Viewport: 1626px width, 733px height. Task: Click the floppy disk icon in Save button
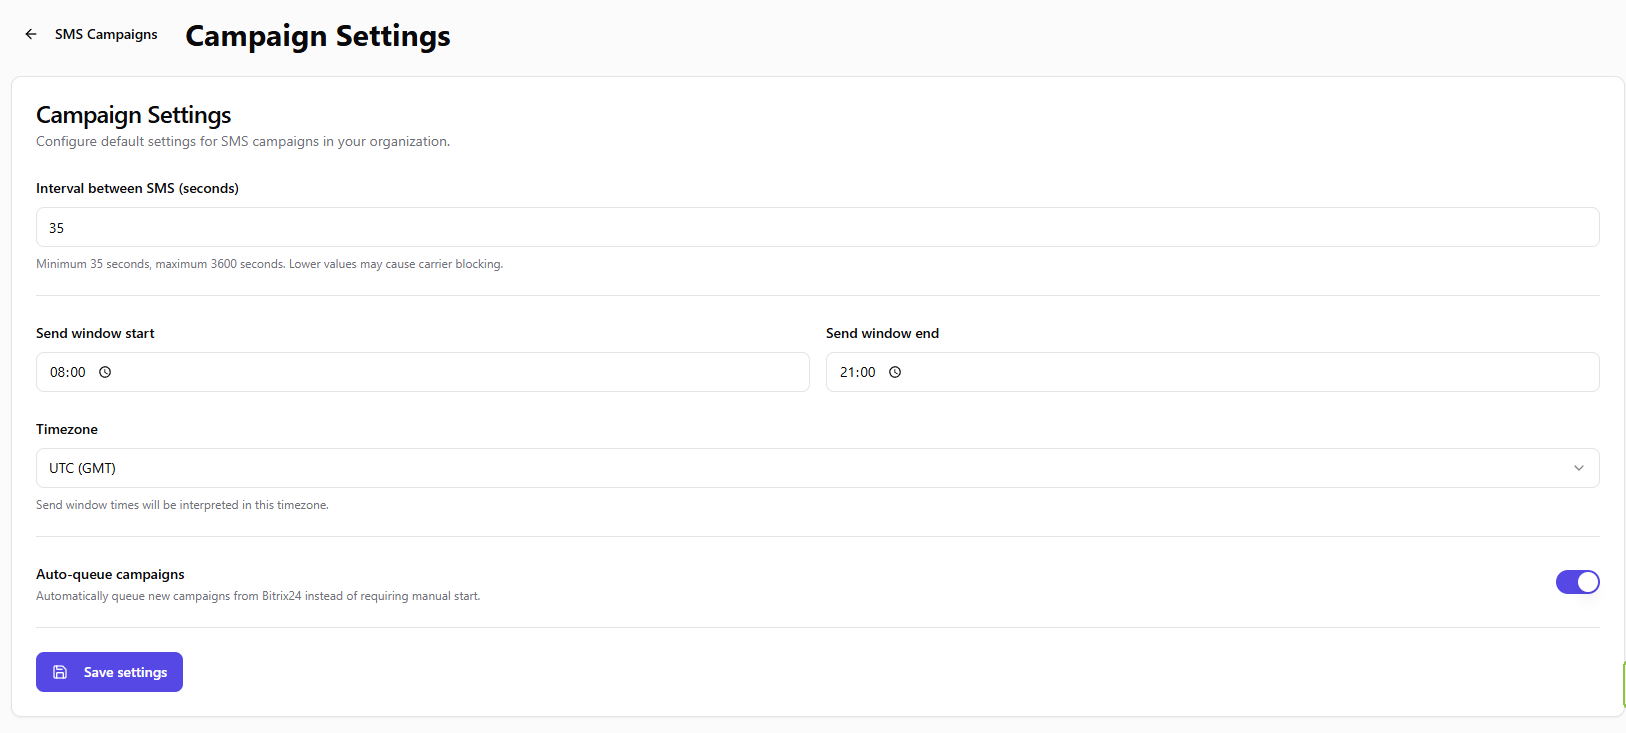point(60,672)
